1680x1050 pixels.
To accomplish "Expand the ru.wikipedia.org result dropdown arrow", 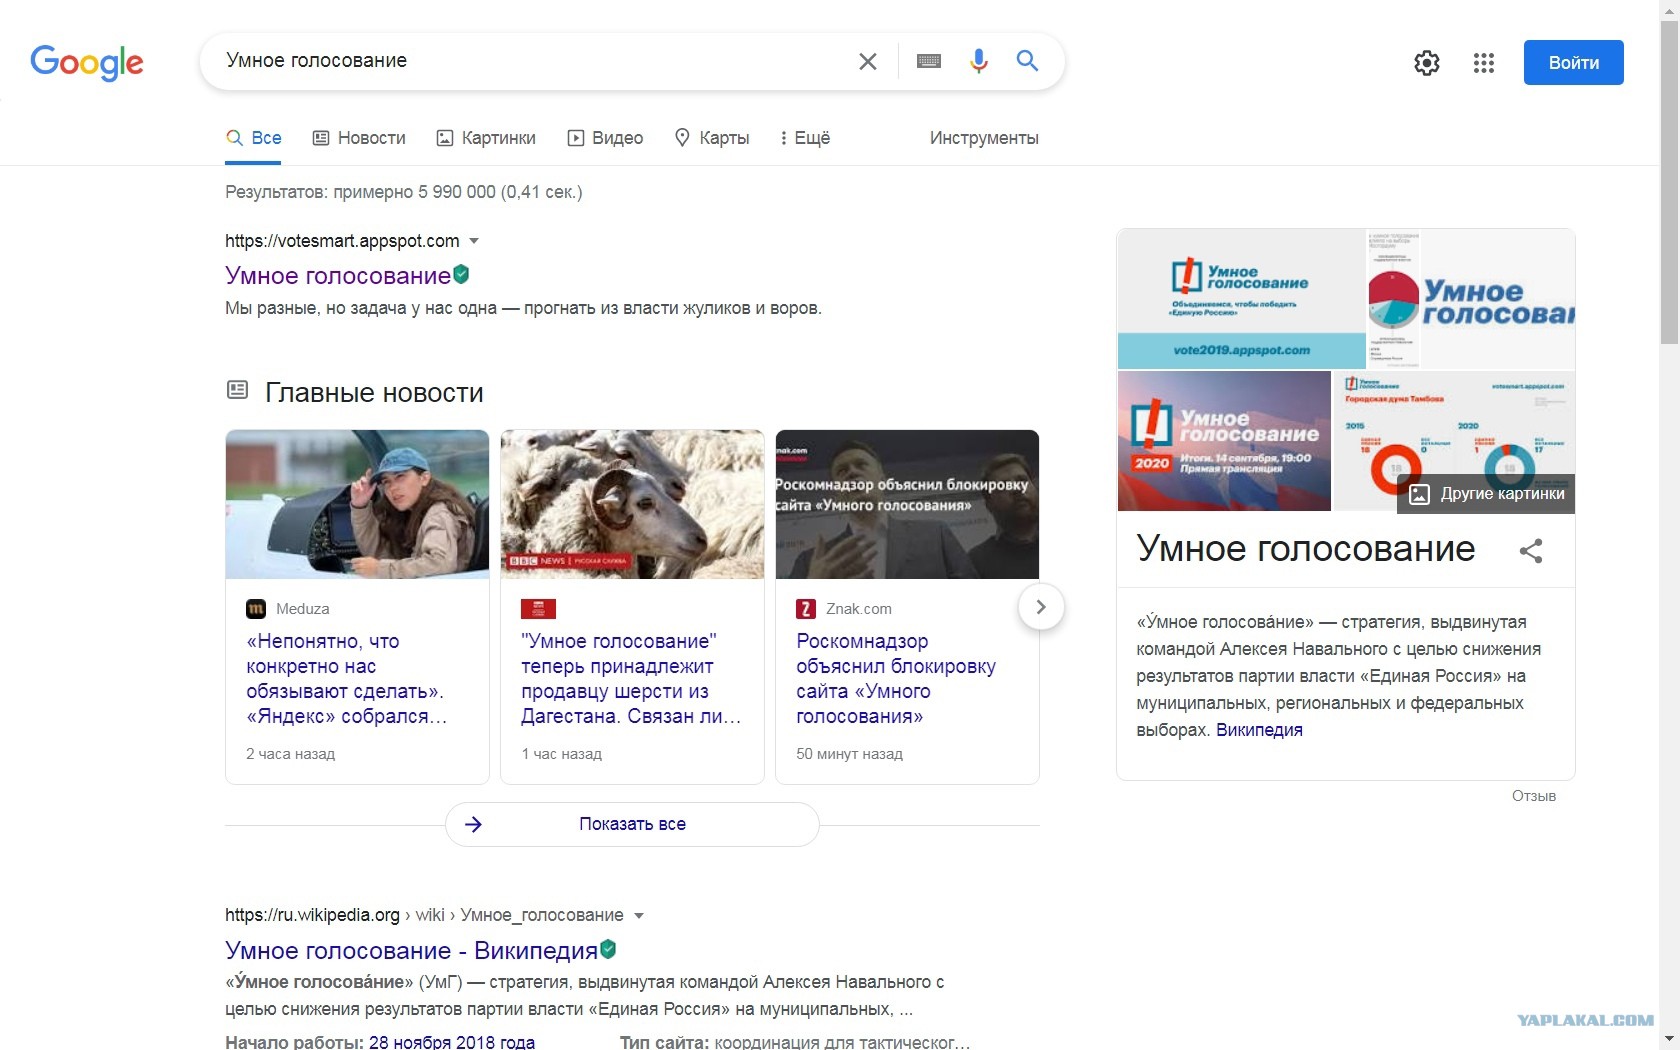I will (639, 915).
